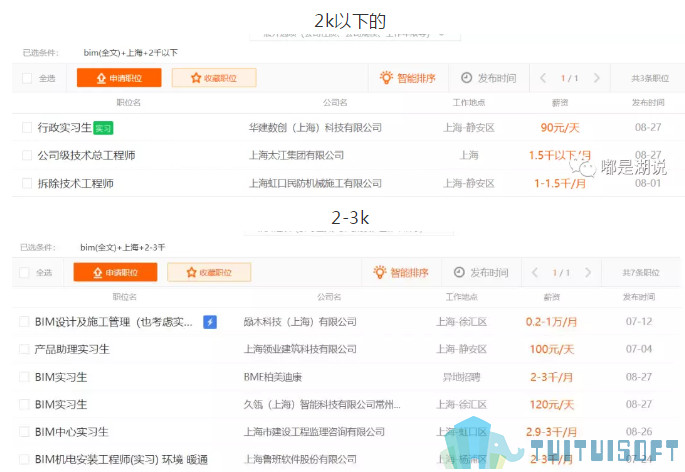Sort by 发布时间 in the 2千以下 list
Screen dimensions: 685x472
pyautogui.click(x=489, y=78)
